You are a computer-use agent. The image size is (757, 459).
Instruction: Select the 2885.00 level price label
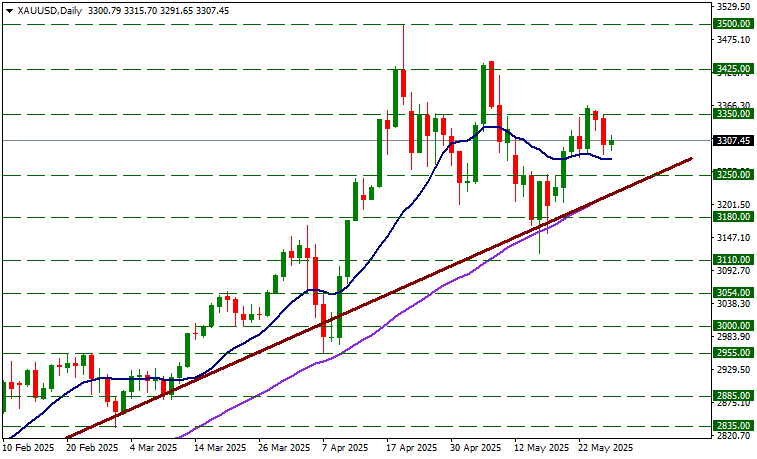pyautogui.click(x=732, y=396)
